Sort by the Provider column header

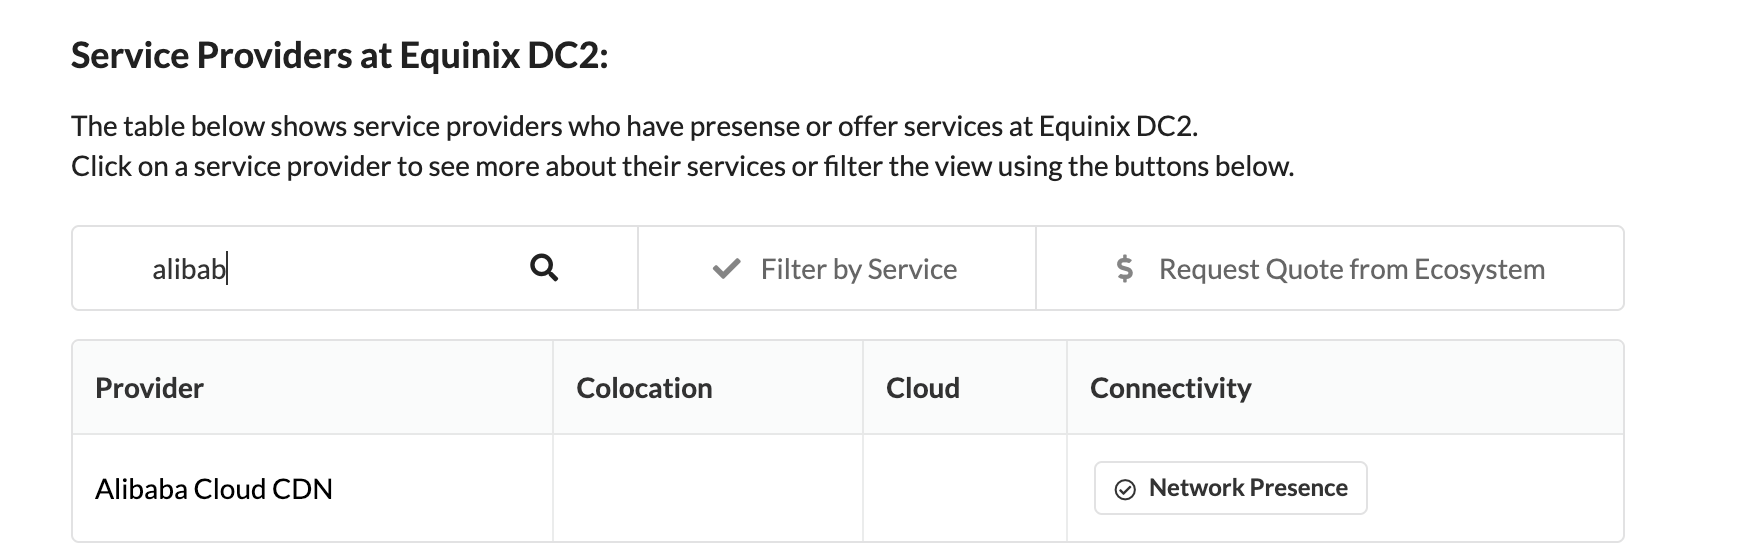149,388
